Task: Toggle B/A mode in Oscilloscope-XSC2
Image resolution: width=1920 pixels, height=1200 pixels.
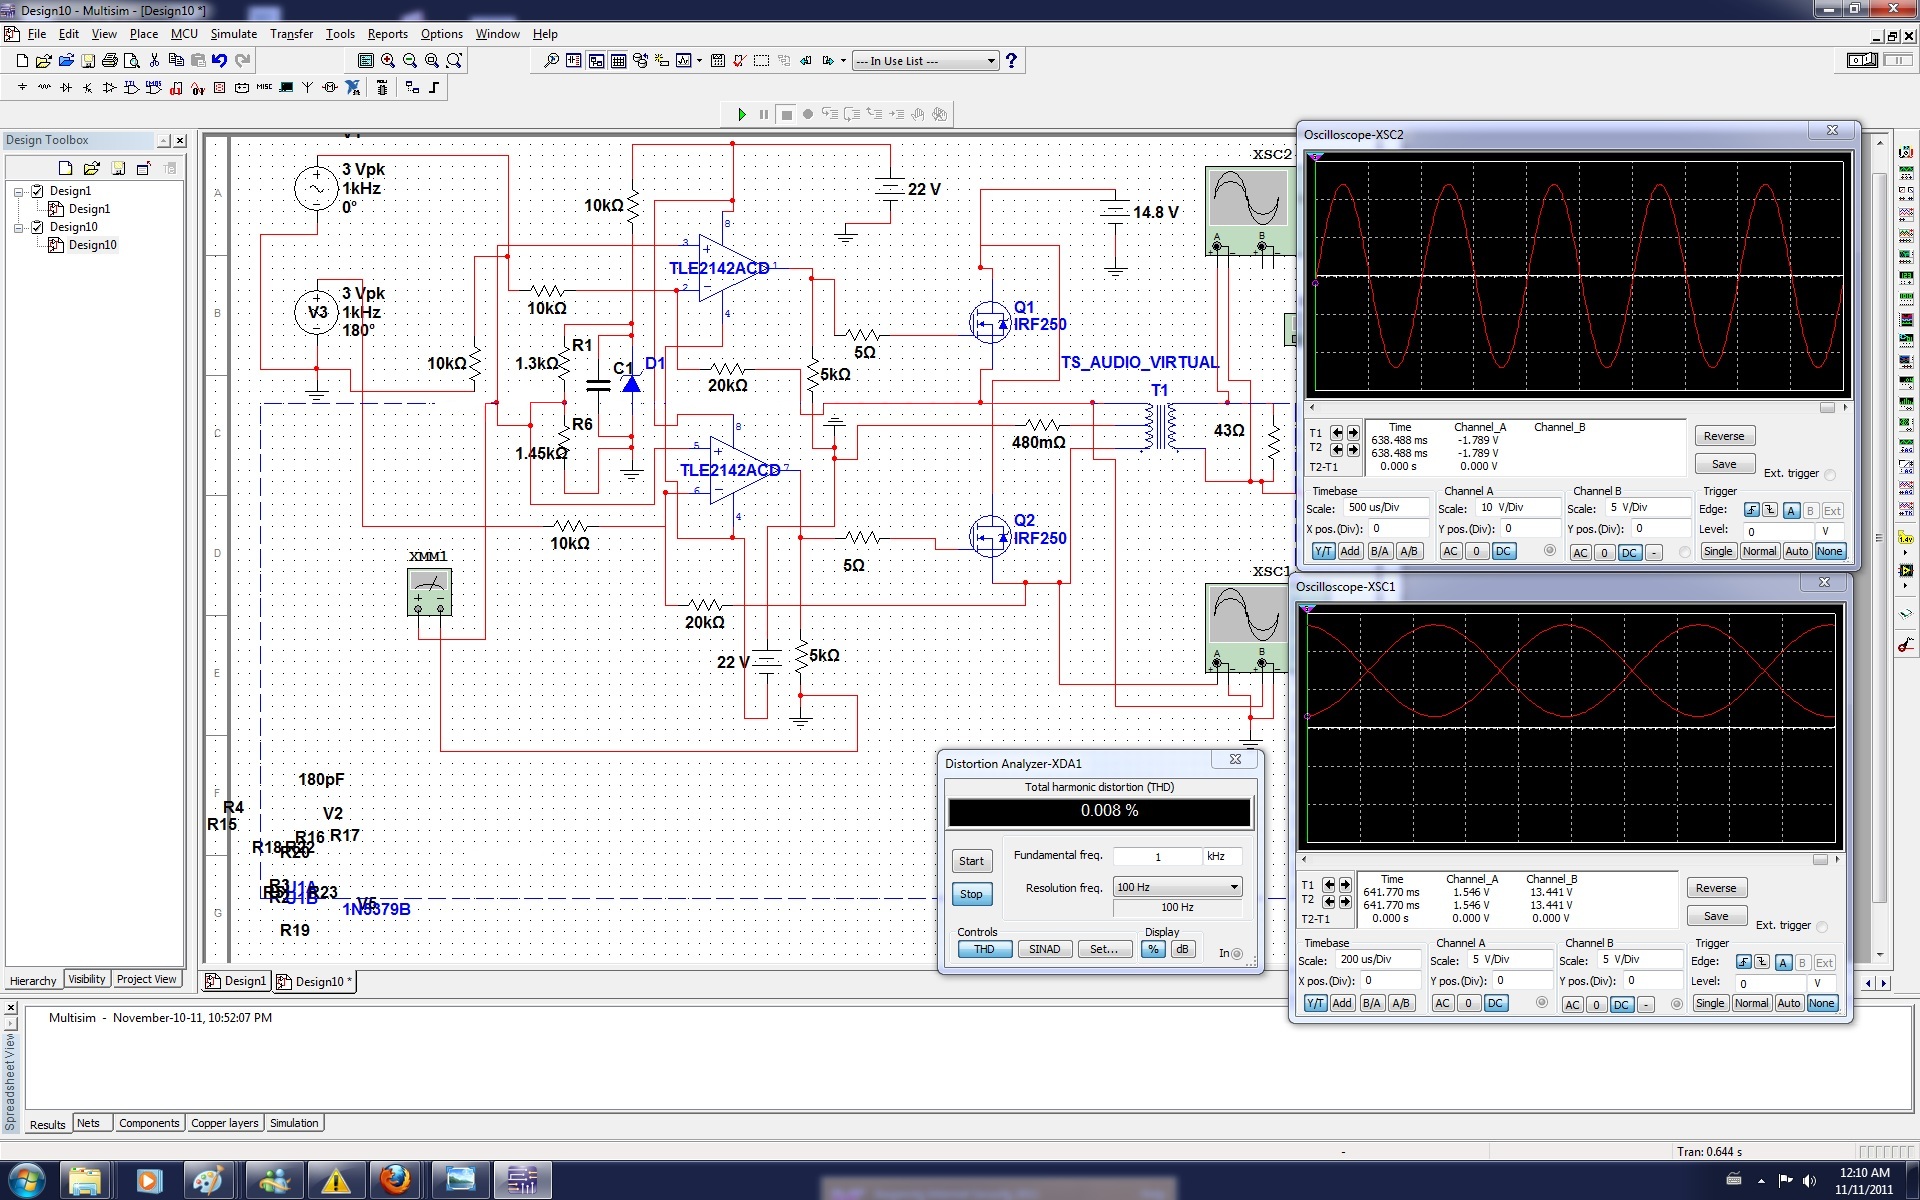Action: coord(1380,551)
